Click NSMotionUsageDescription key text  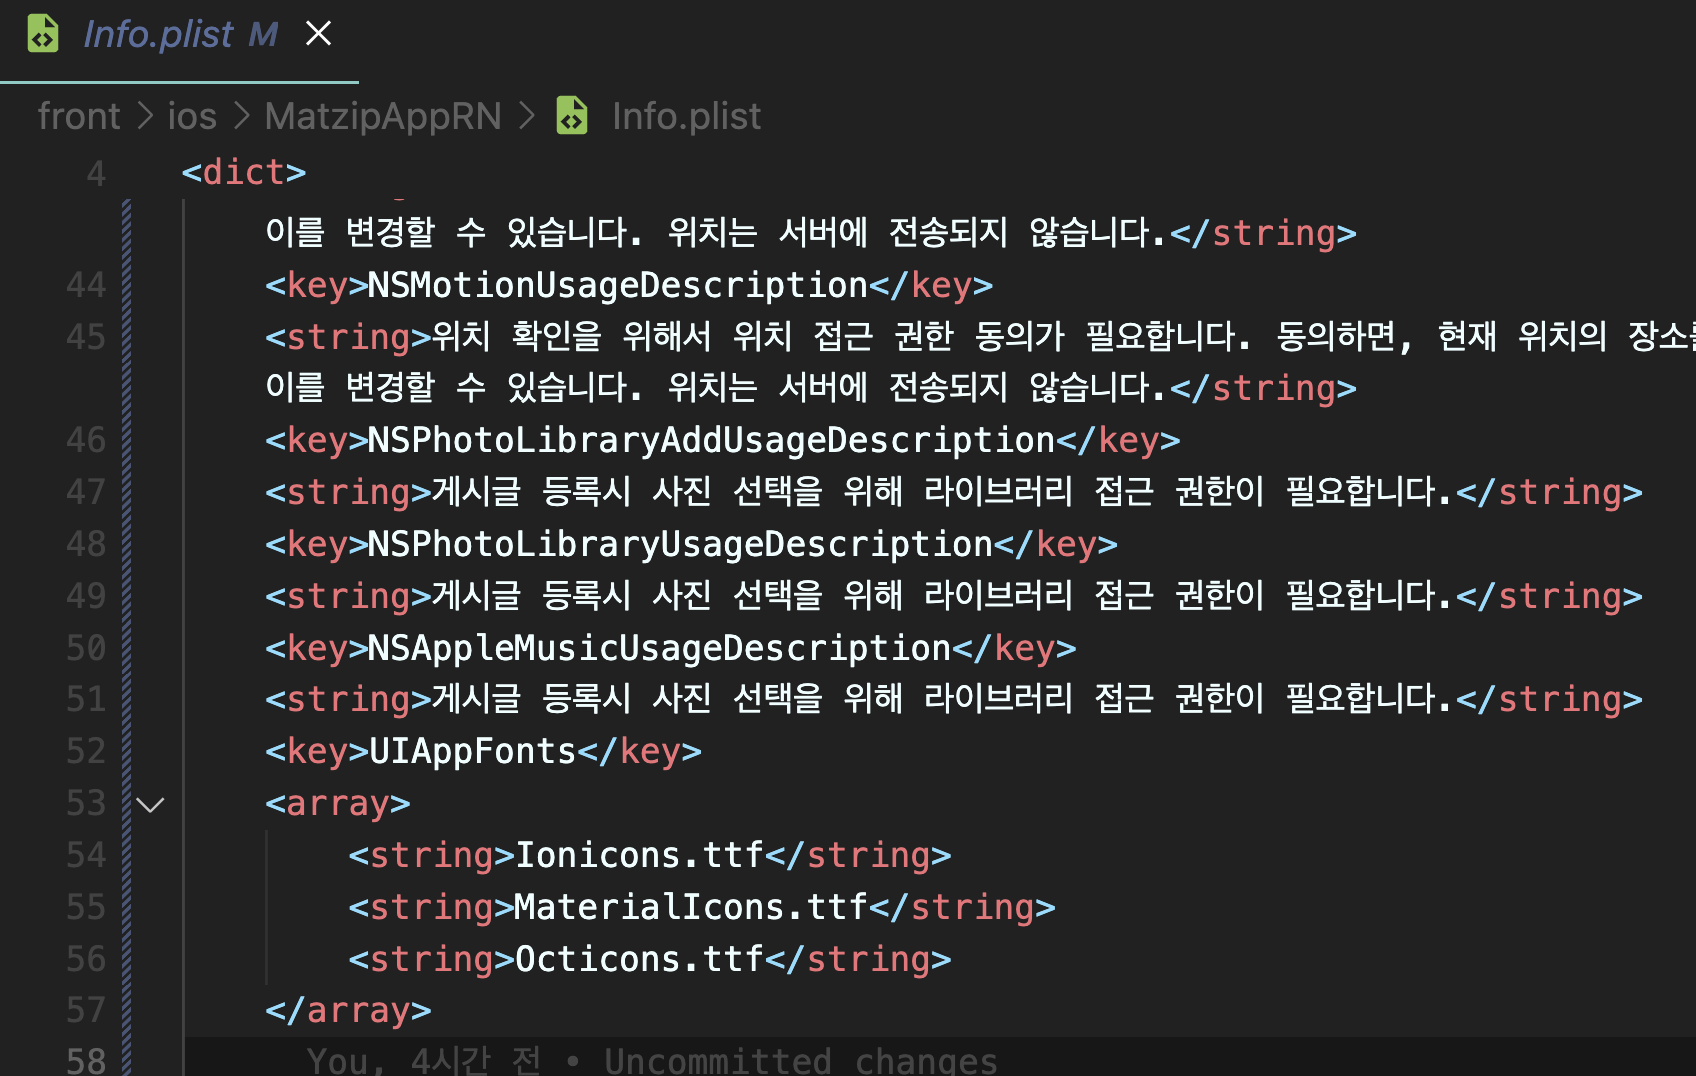(618, 285)
